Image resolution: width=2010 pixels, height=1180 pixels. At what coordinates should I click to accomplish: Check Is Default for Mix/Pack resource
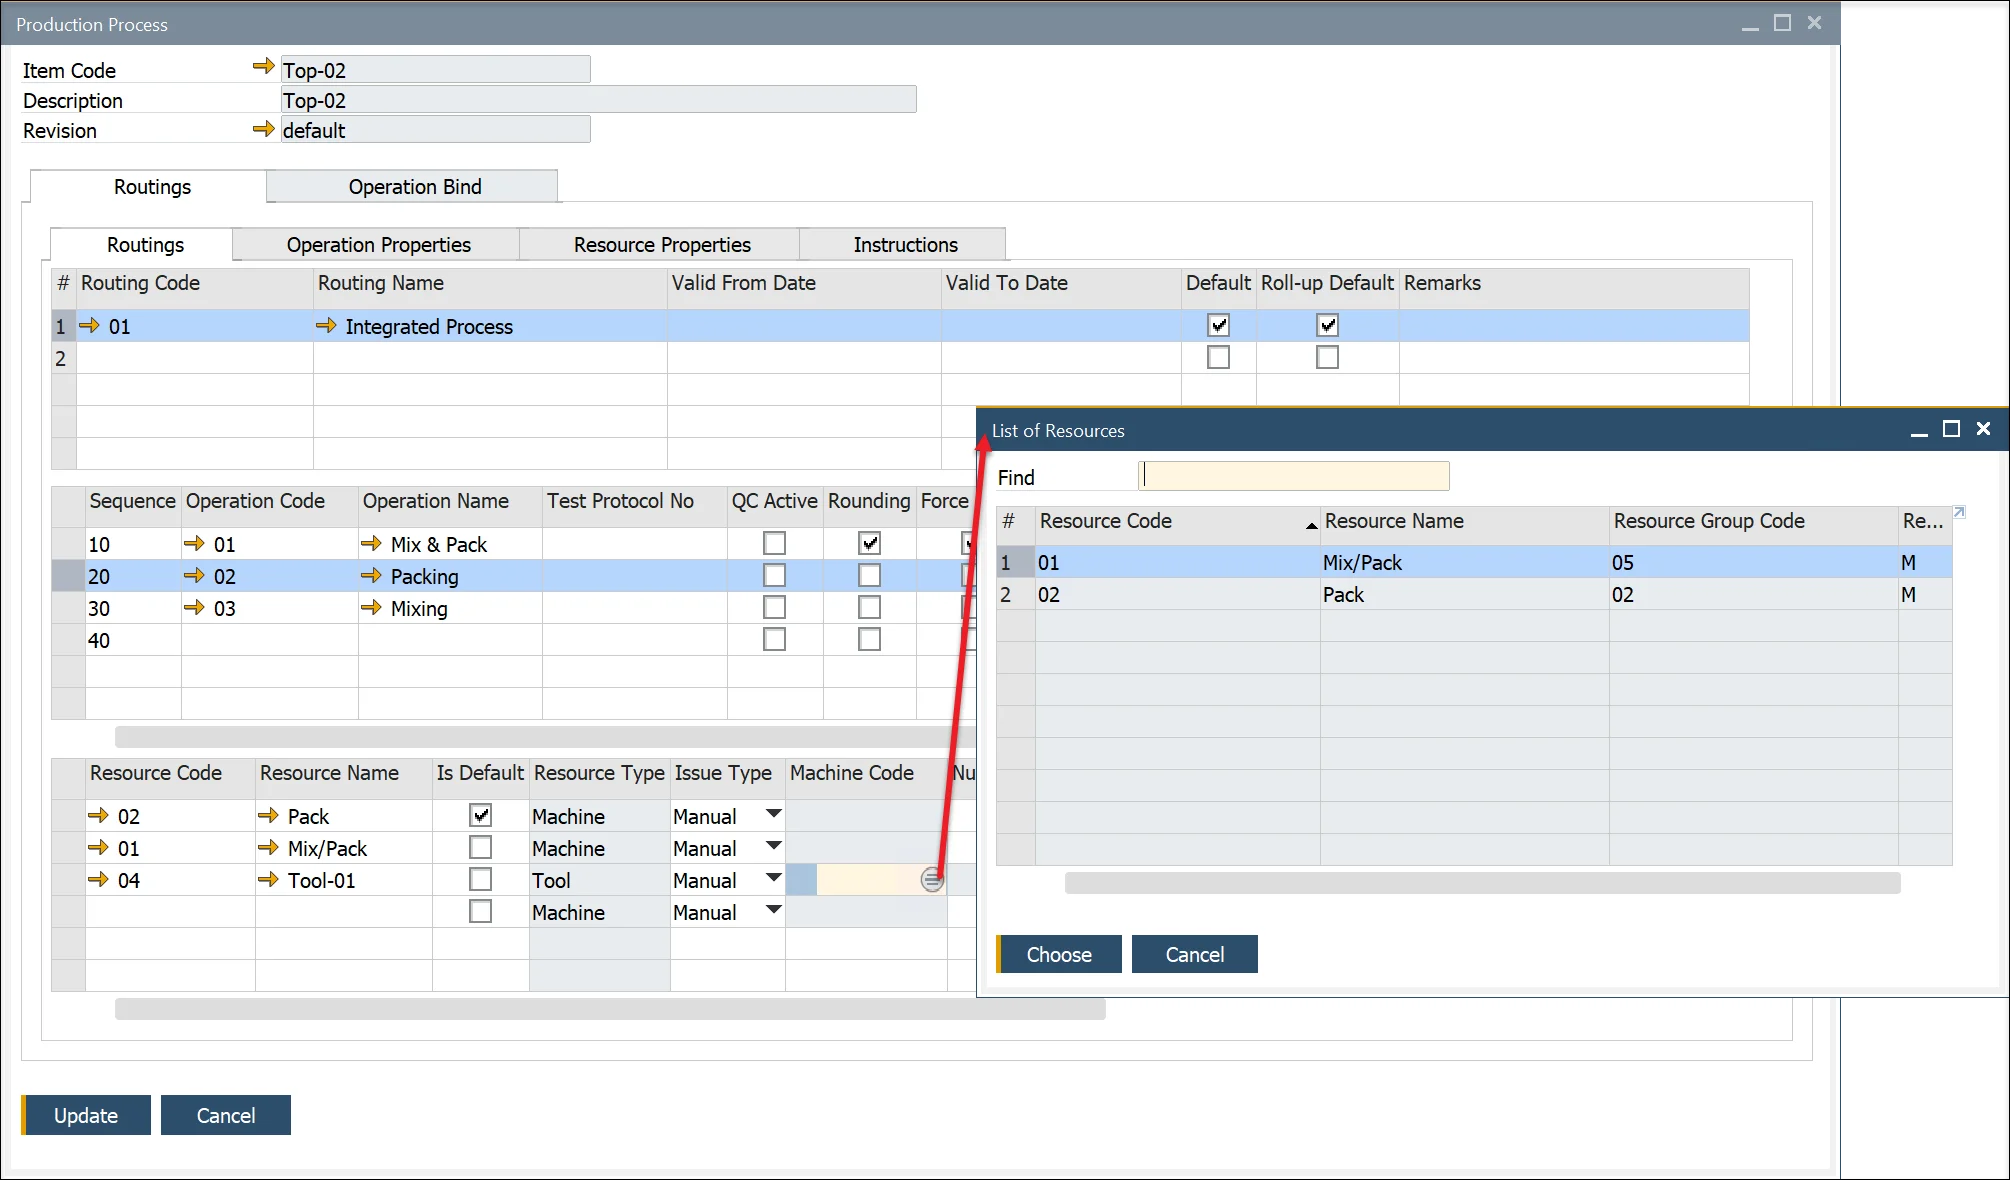(x=481, y=848)
